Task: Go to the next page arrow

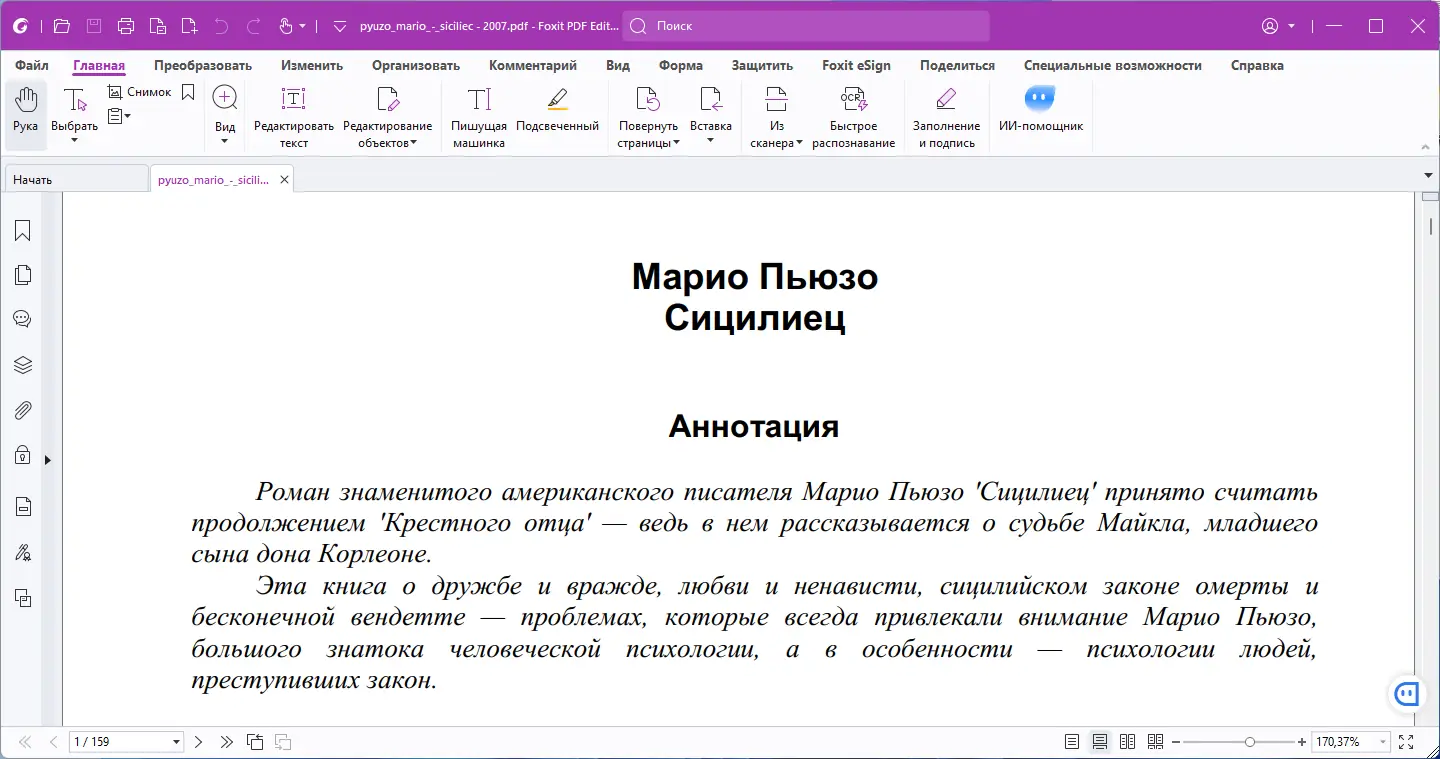Action: point(198,742)
